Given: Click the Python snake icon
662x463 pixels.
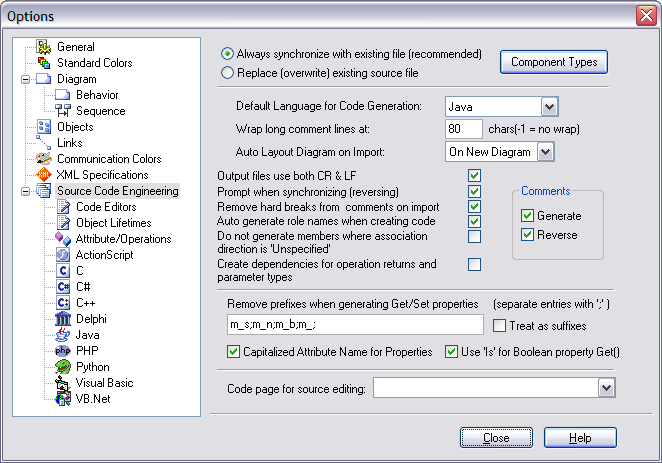Looking at the screenshot, I should [63, 367].
